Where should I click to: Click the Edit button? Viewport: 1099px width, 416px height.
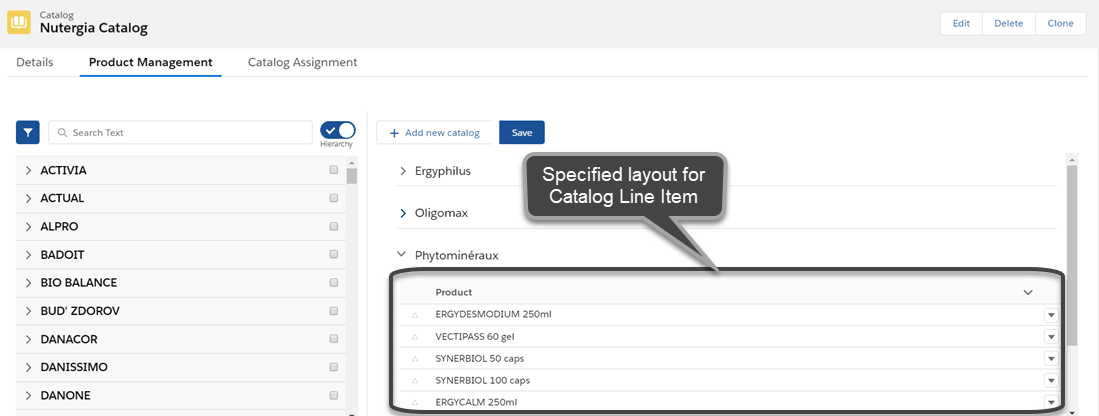[961, 23]
